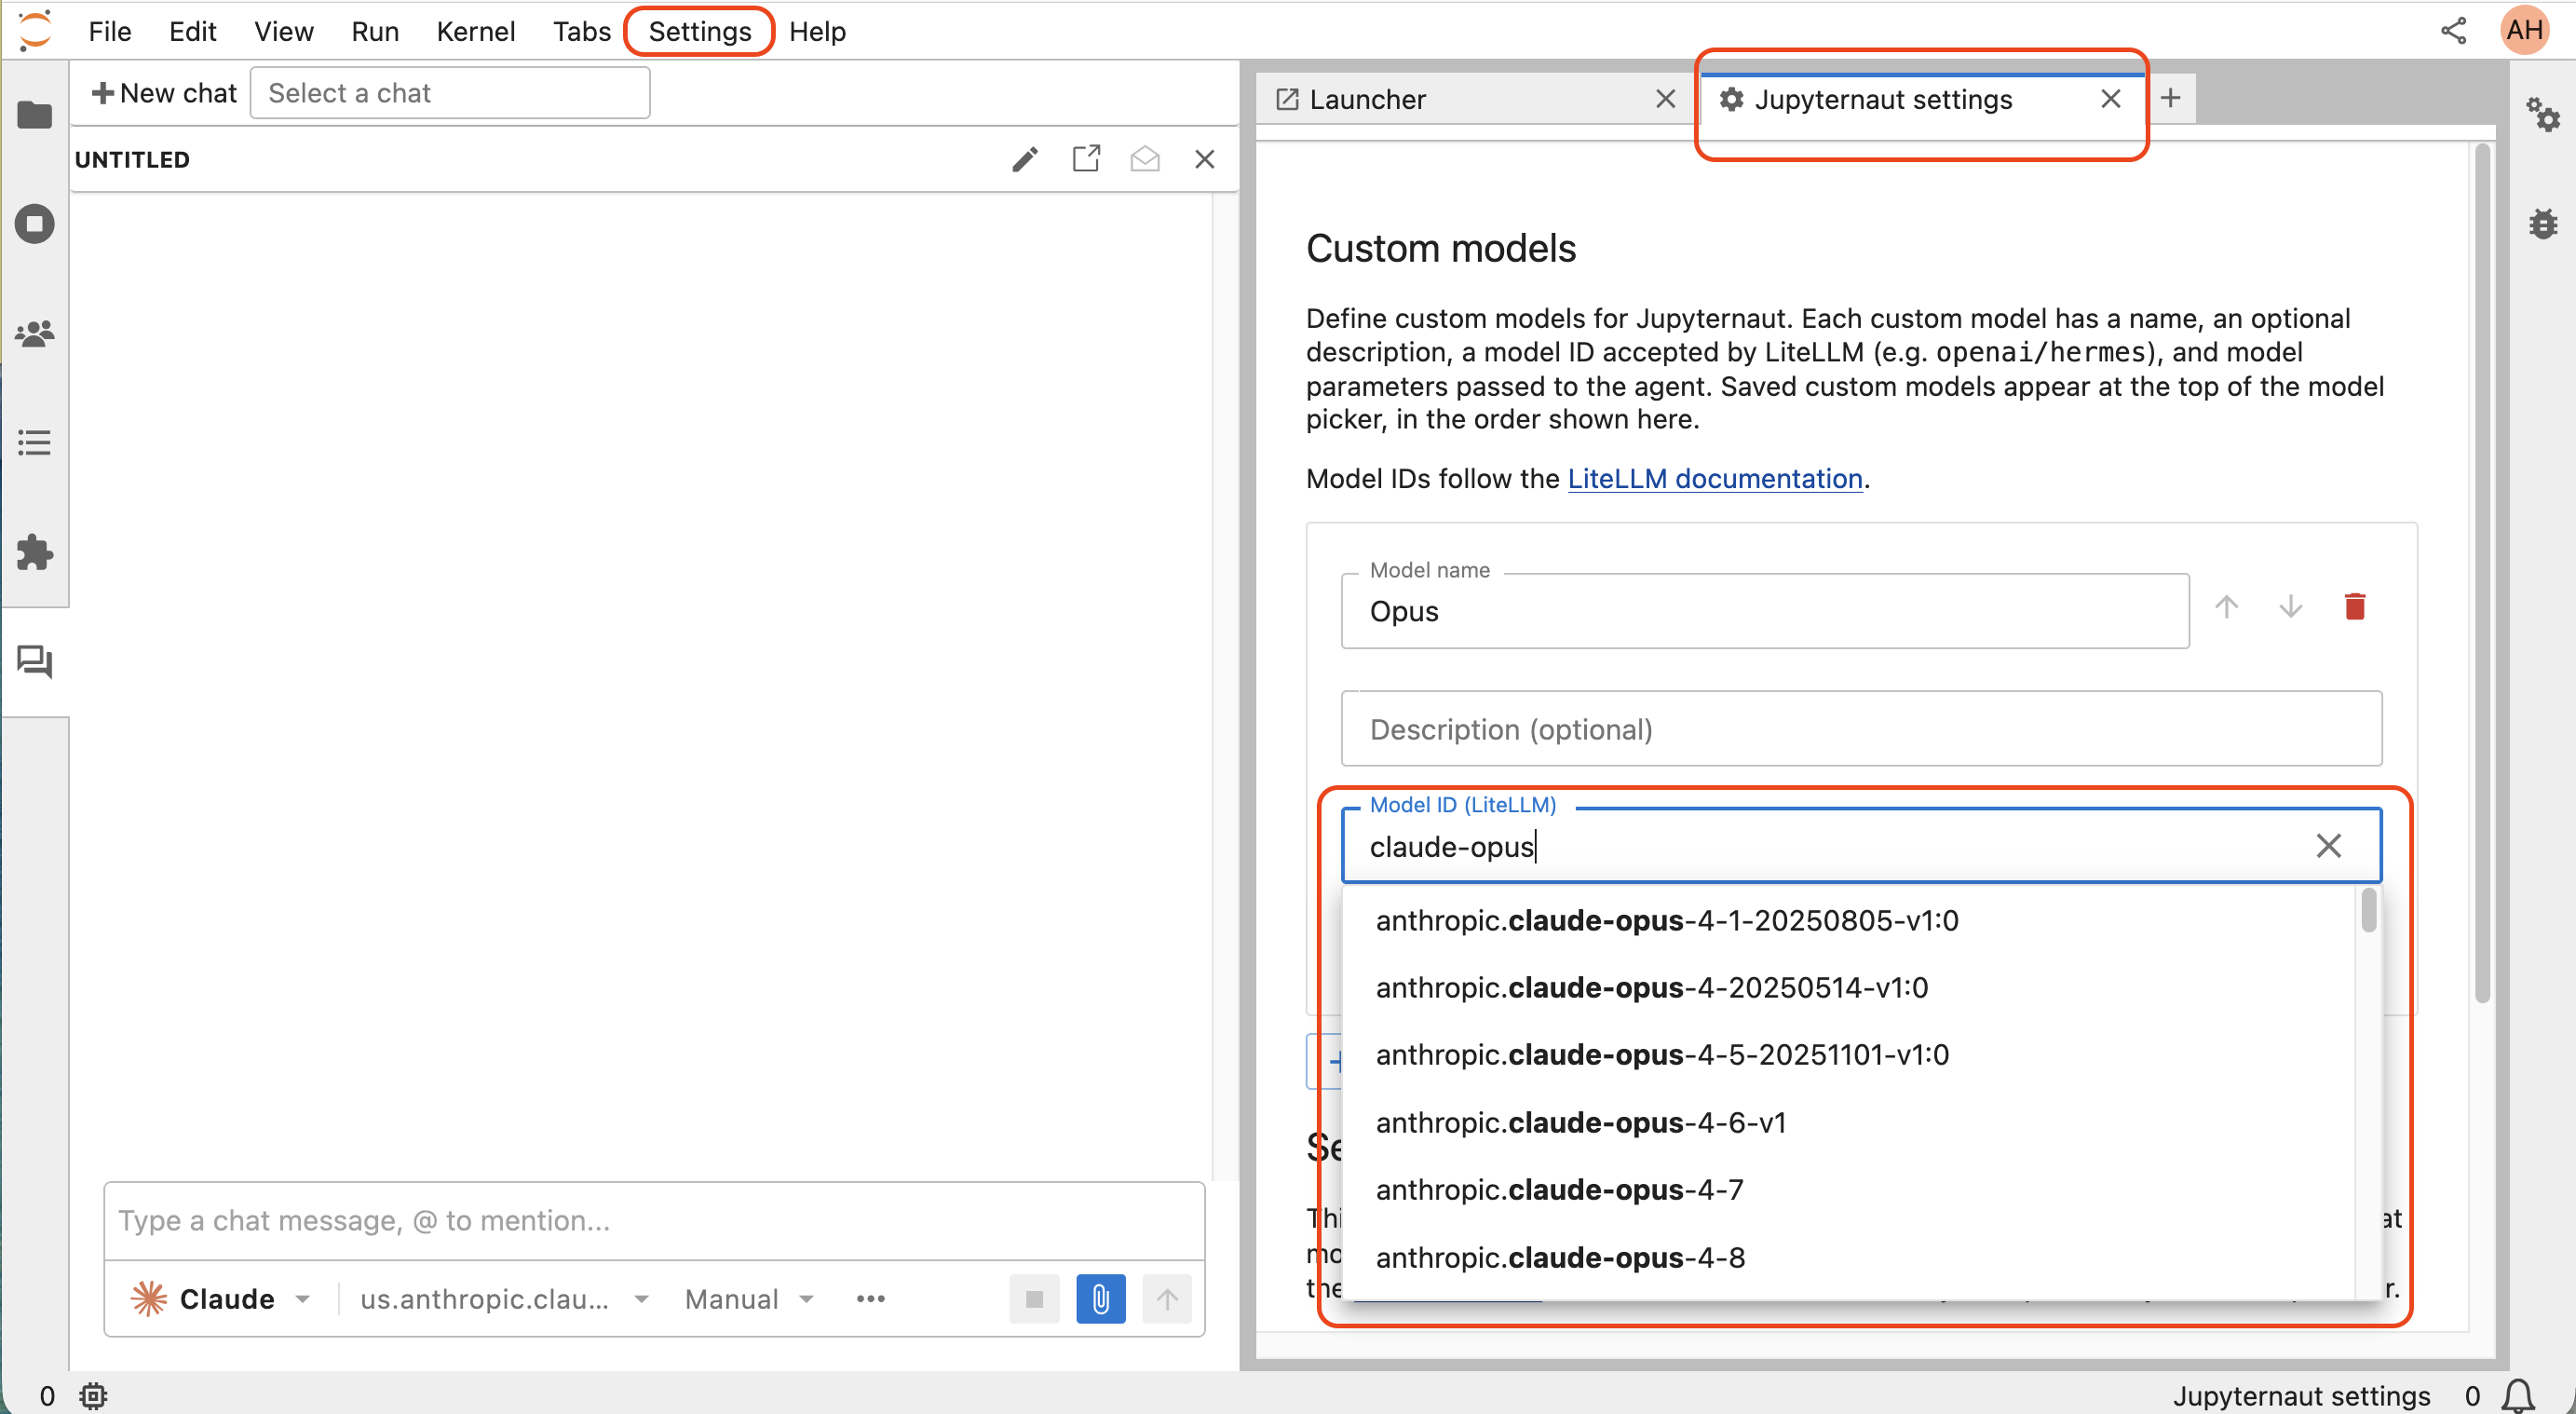Mark chat as read envelope icon
The height and width of the screenshot is (1414, 2576).
click(1145, 159)
